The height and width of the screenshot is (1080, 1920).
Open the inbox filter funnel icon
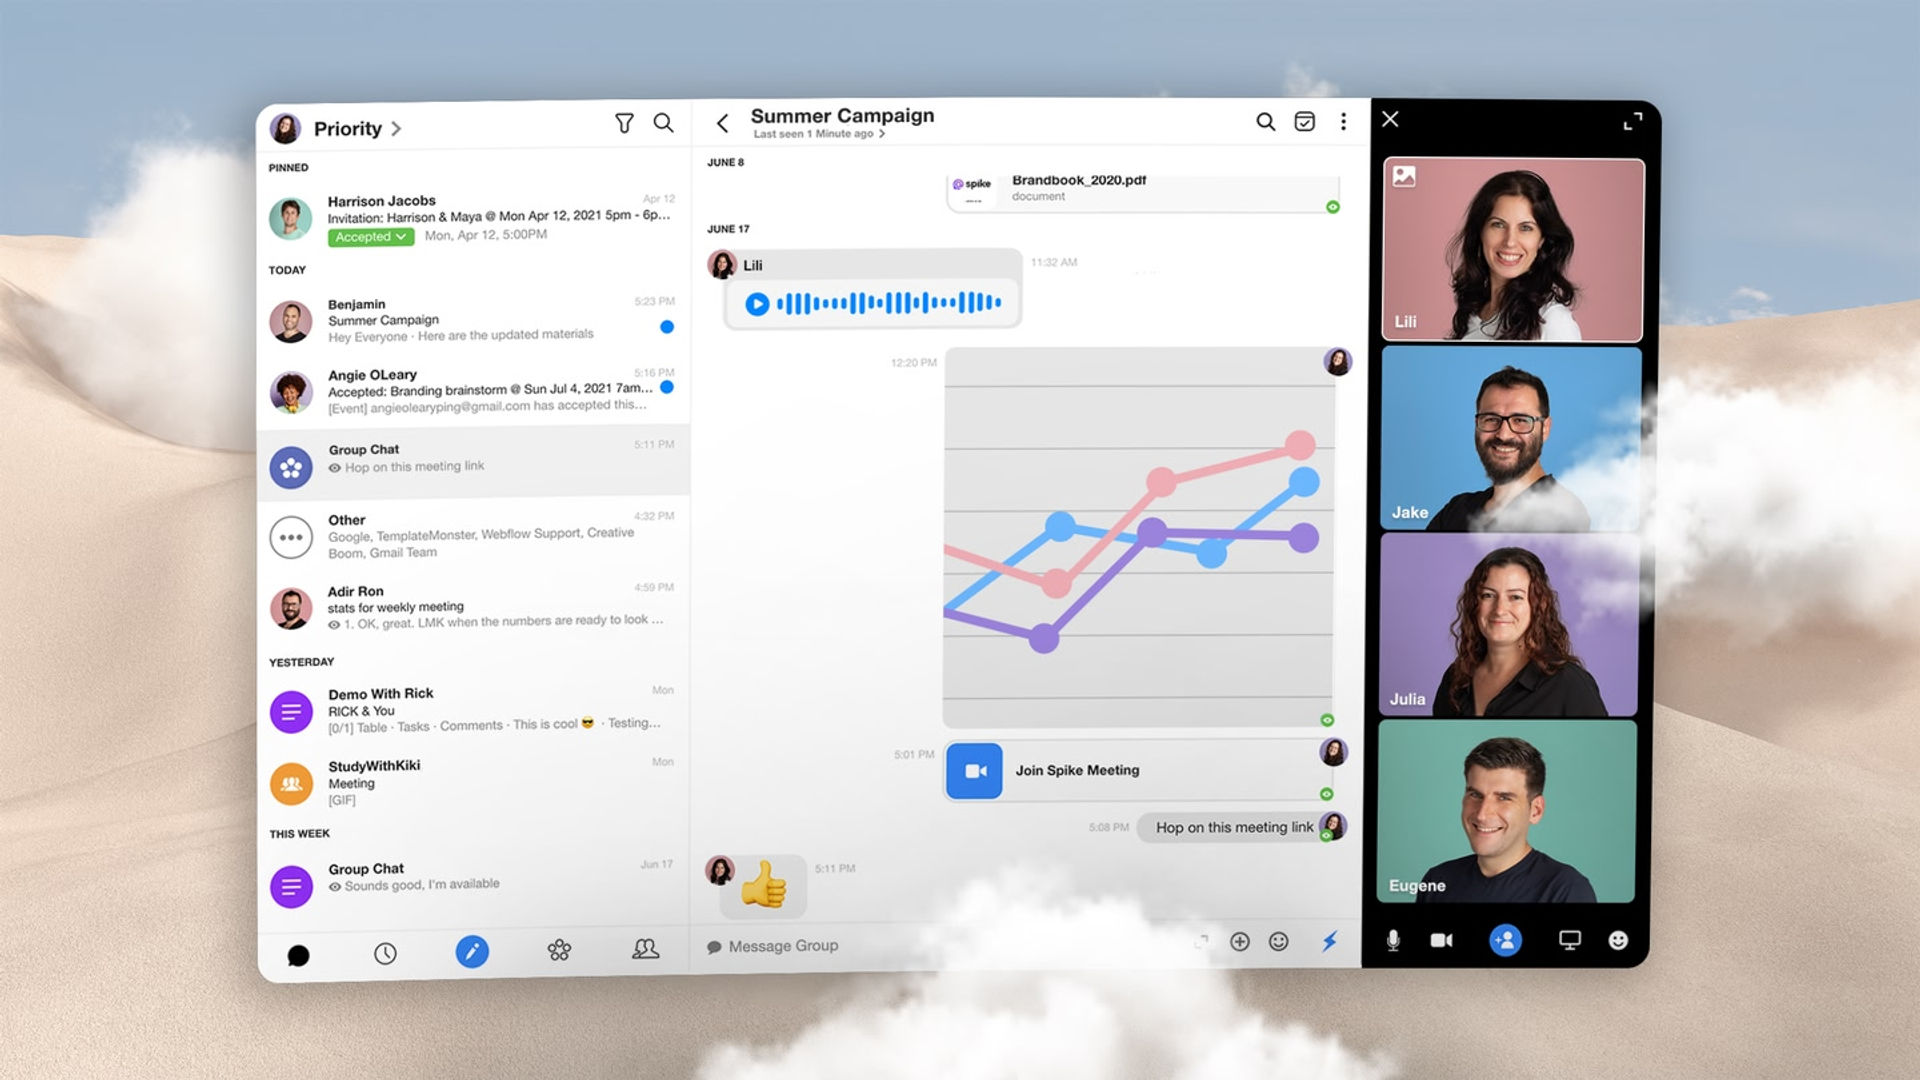tap(624, 123)
